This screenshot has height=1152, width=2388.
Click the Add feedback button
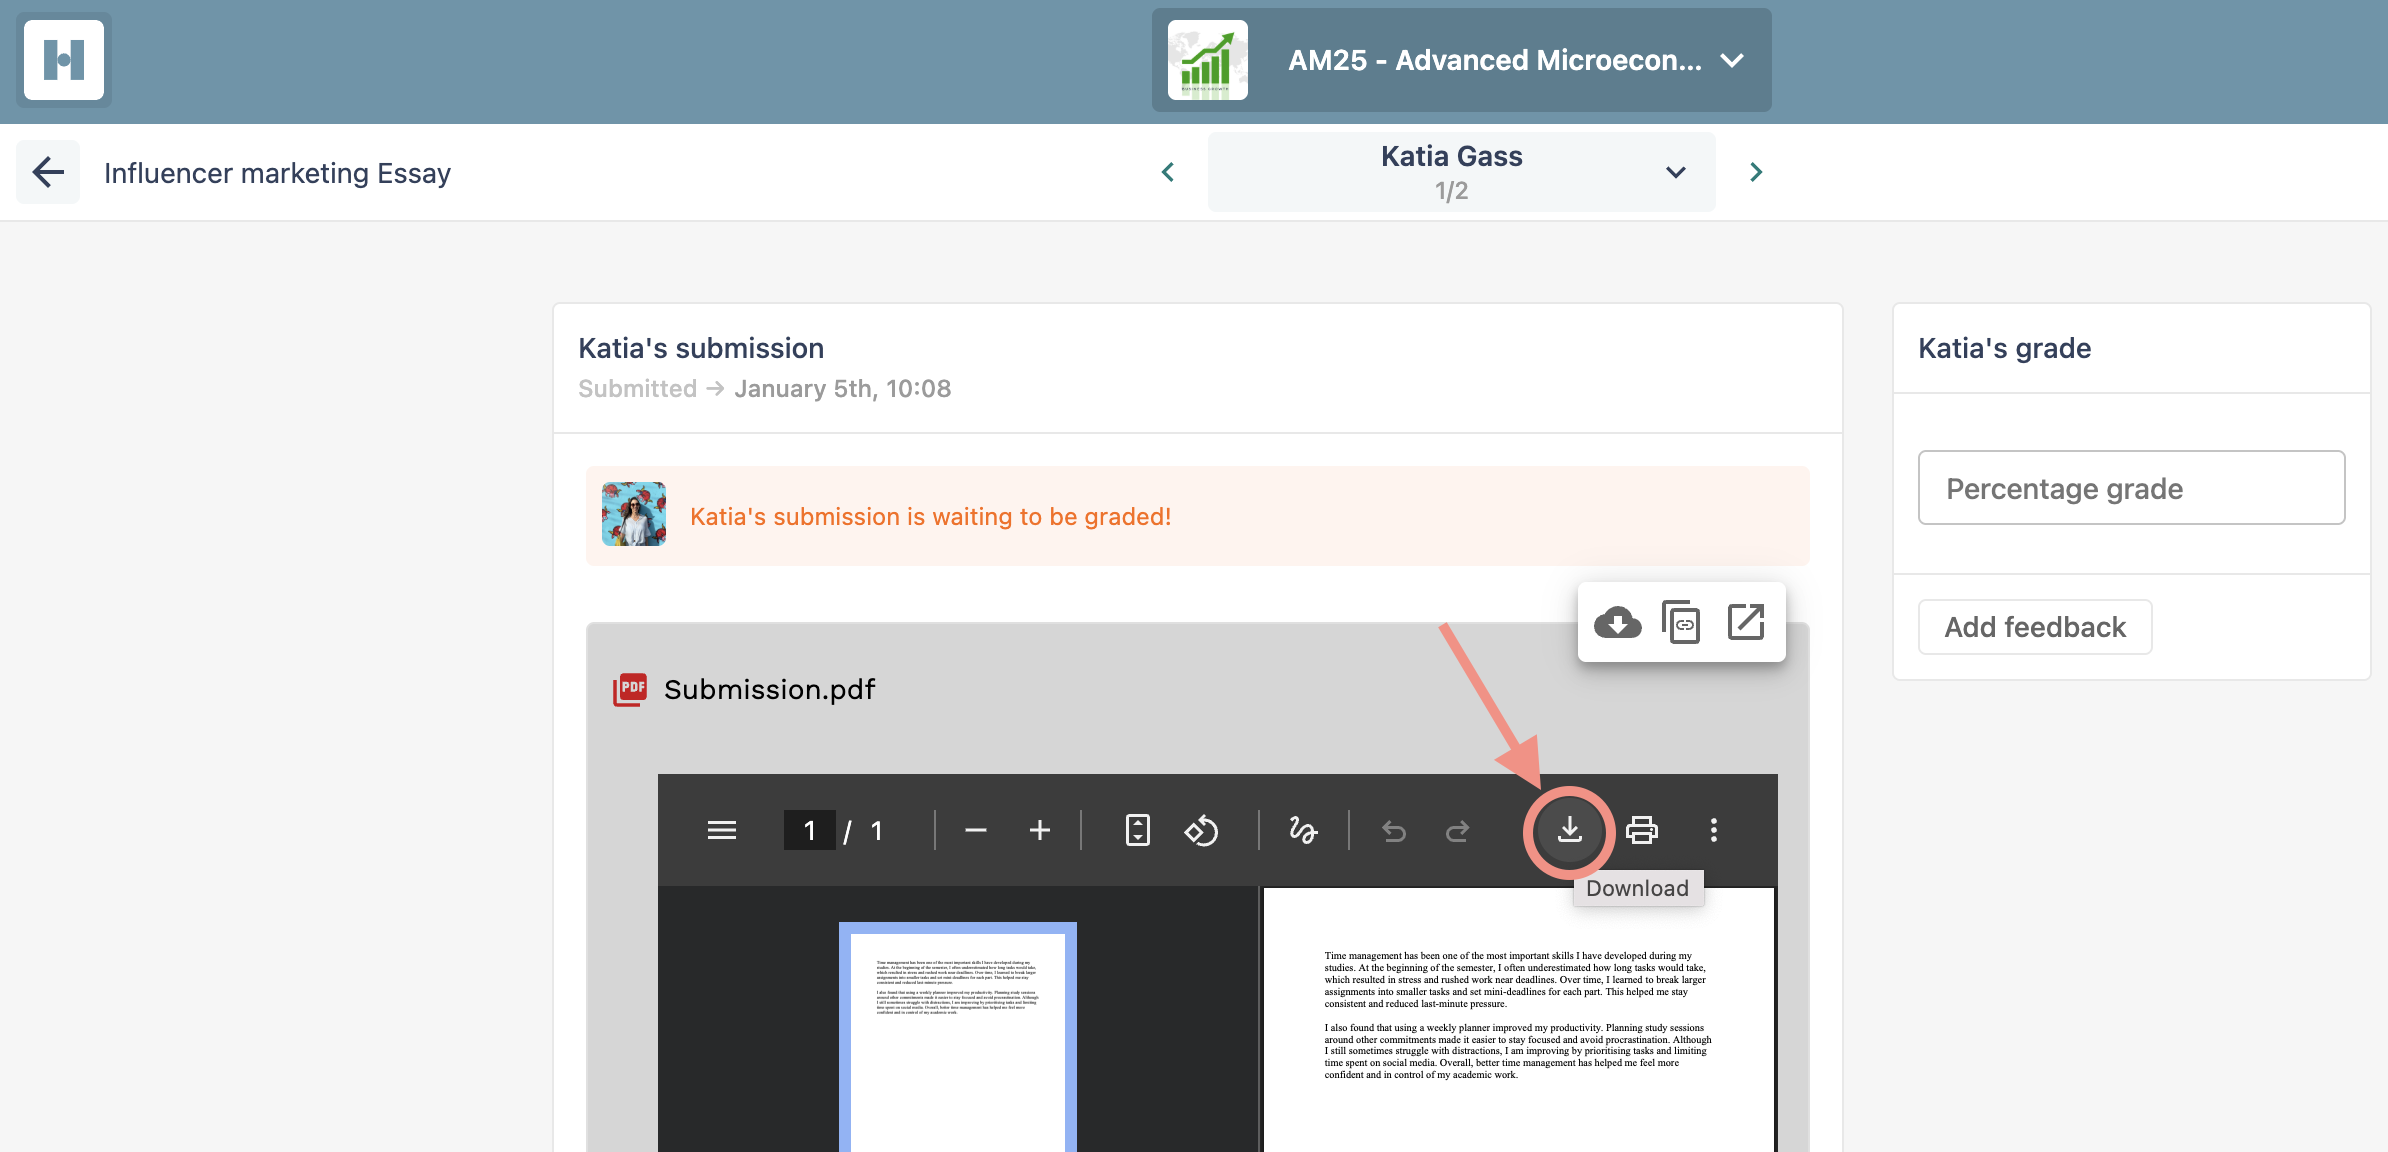[x=2034, y=627]
